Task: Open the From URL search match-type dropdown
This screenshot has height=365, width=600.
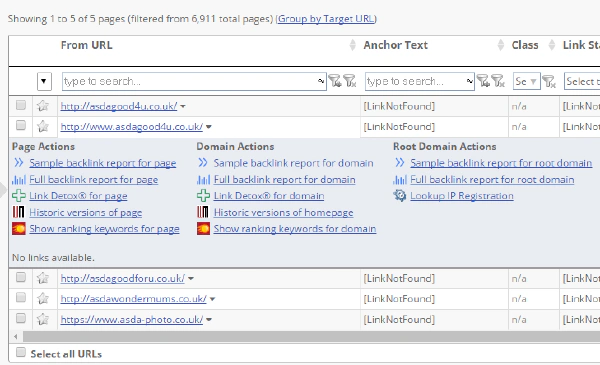Action: tap(321, 81)
